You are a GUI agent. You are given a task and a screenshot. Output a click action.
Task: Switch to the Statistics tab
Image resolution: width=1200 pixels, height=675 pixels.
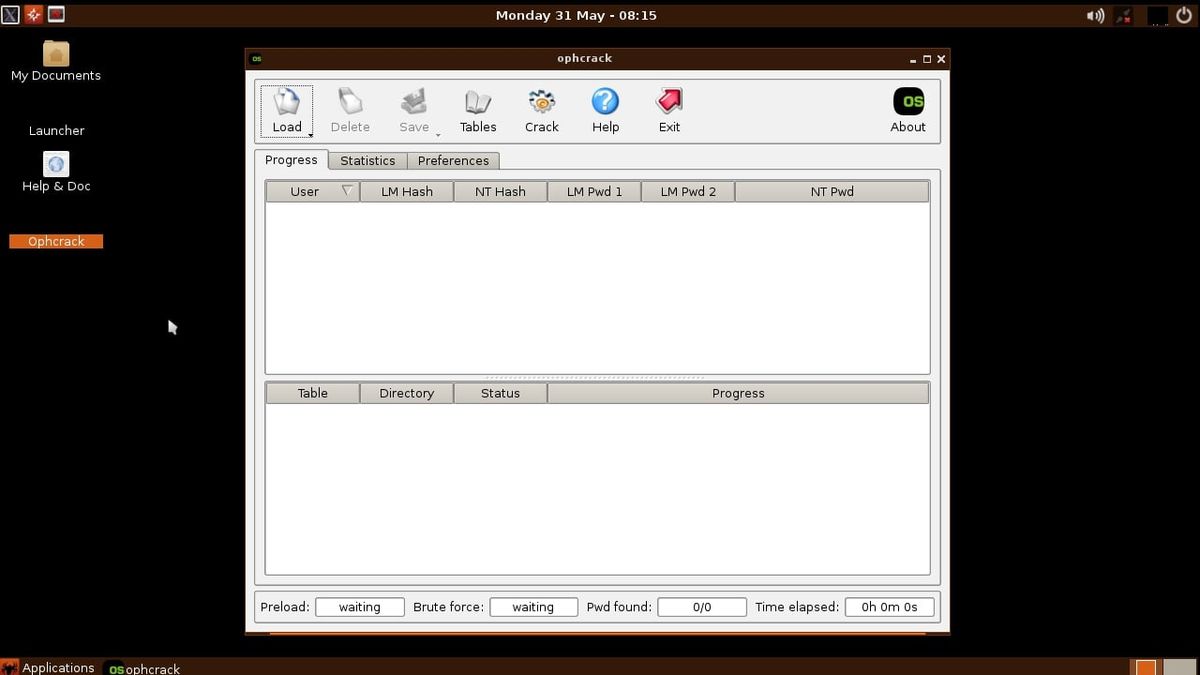coord(367,160)
